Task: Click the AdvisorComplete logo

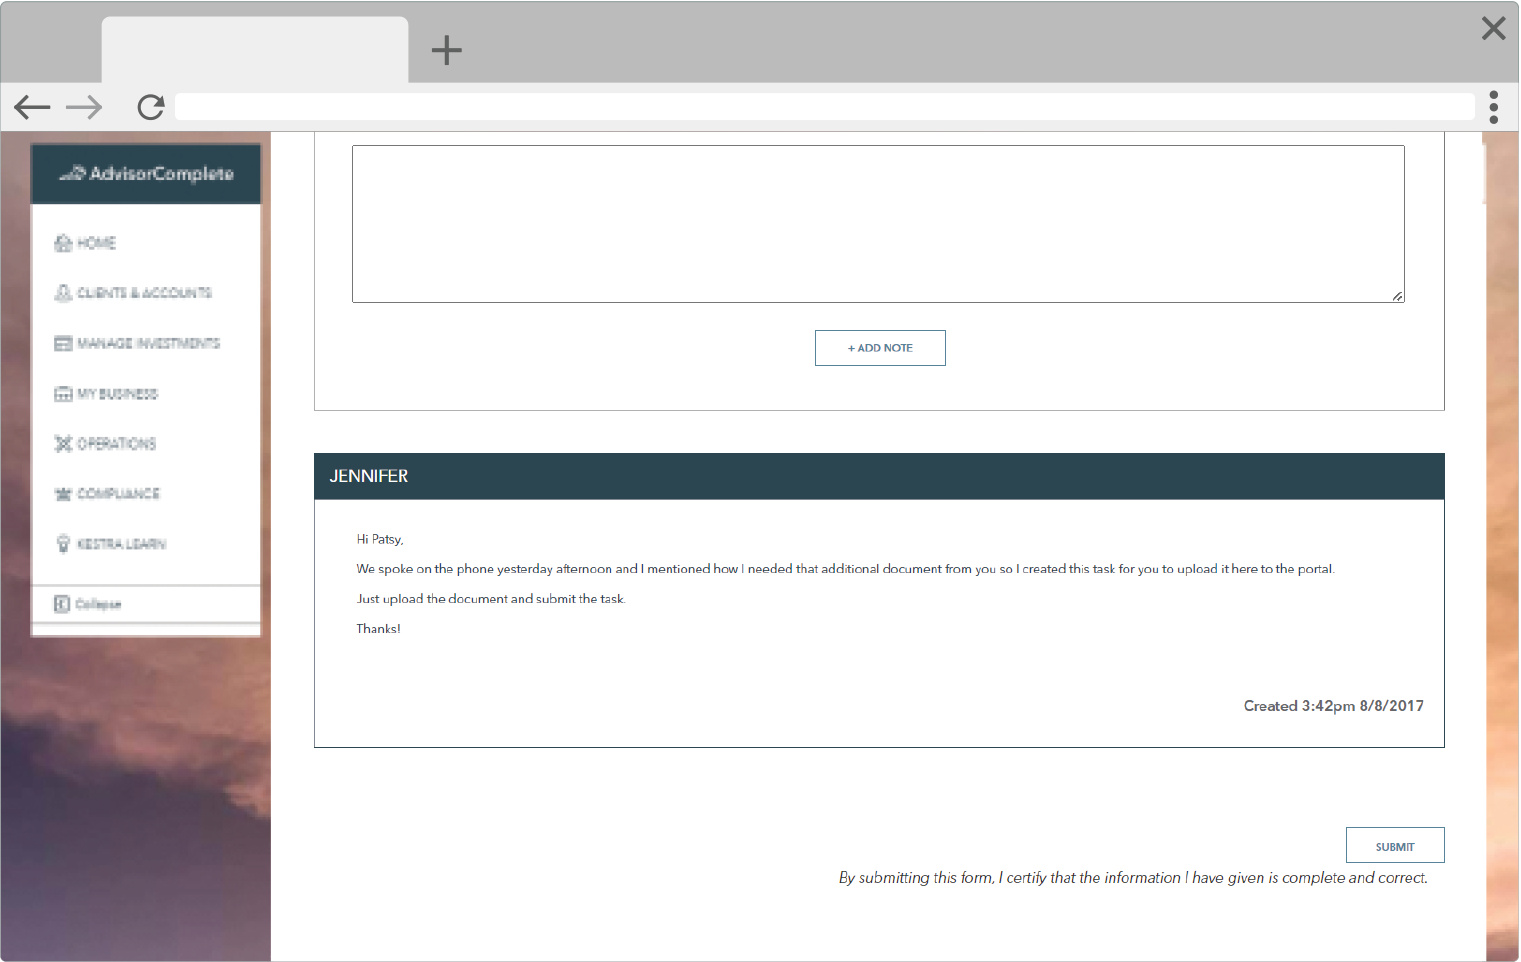Action: click(146, 174)
